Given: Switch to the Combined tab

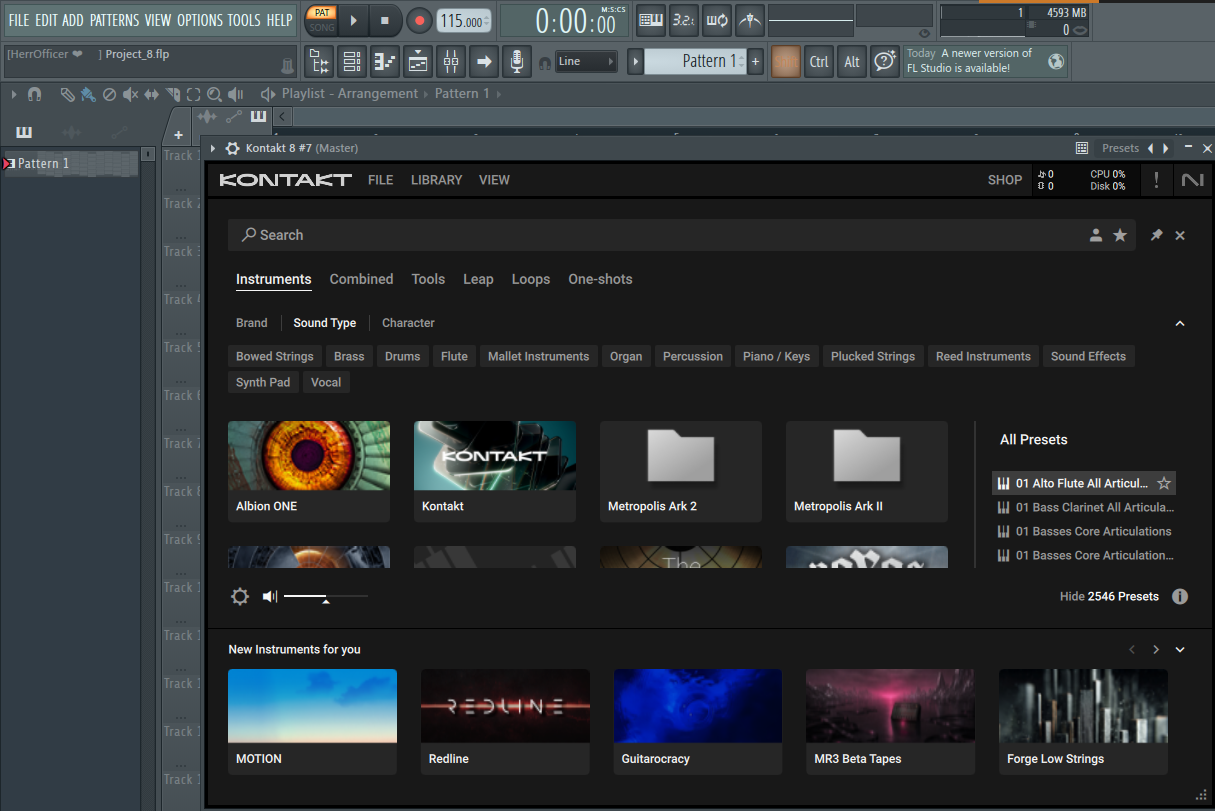Looking at the screenshot, I should [x=361, y=279].
